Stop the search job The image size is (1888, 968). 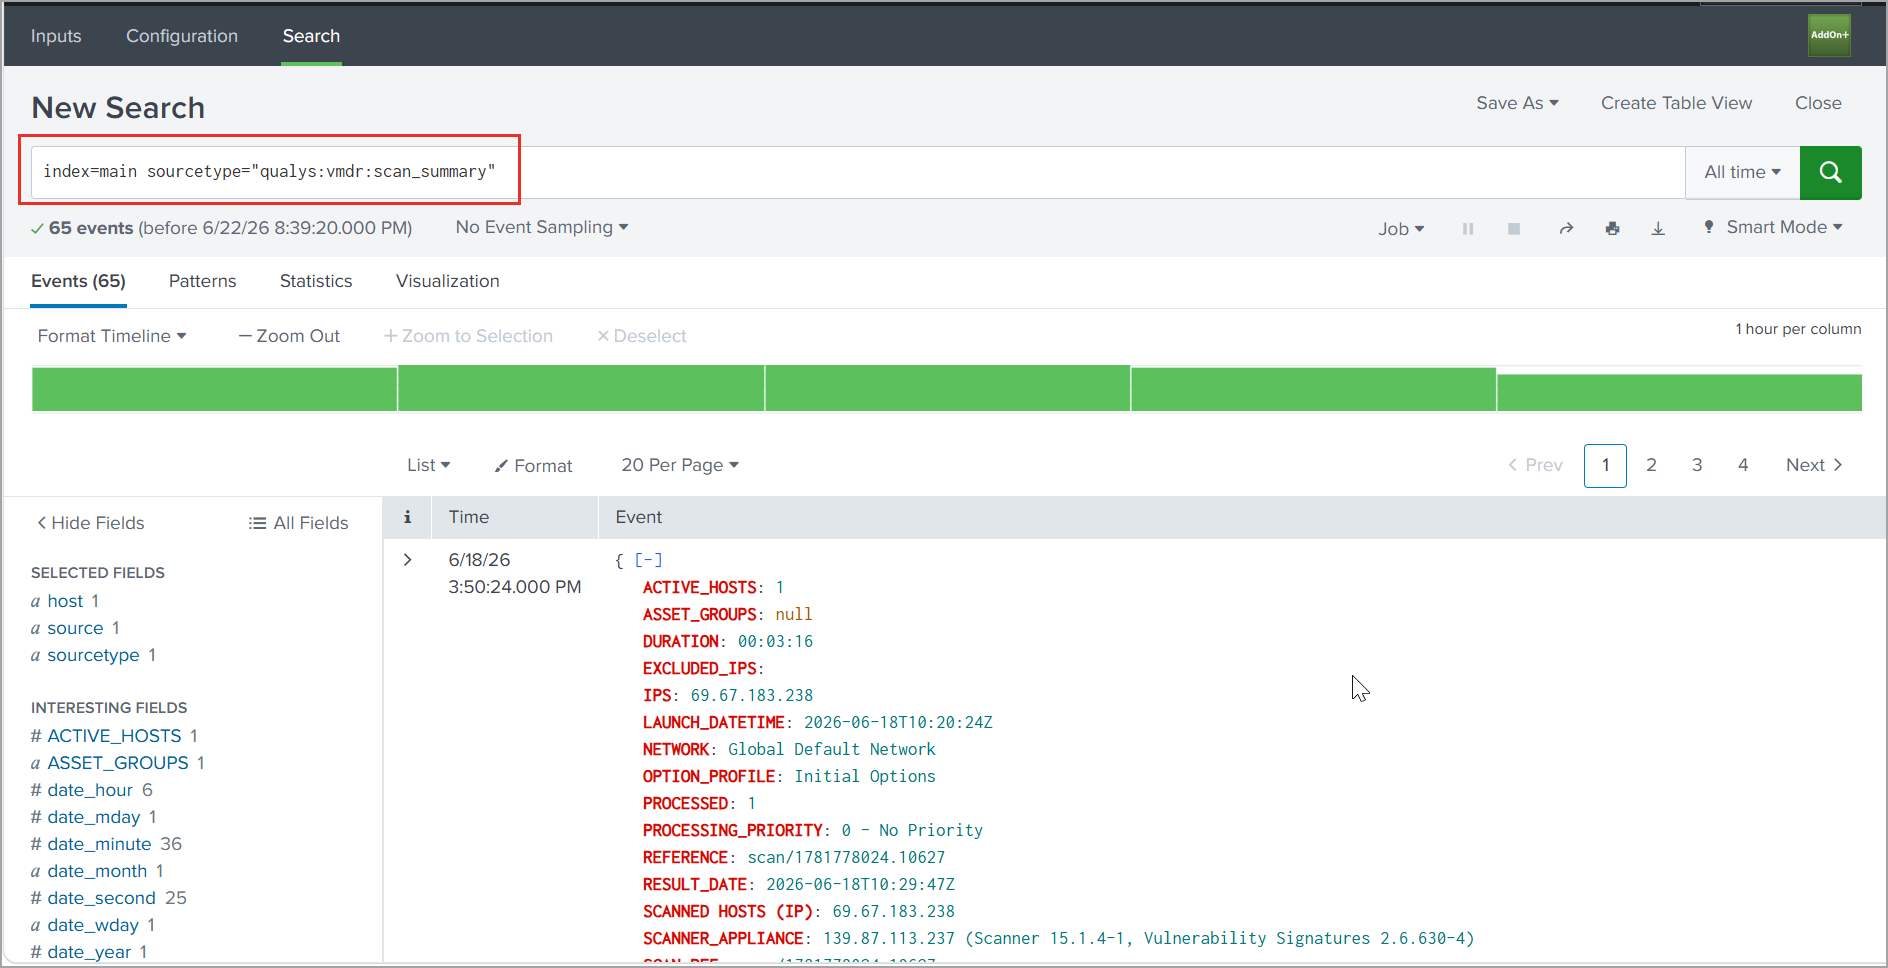1514,229
